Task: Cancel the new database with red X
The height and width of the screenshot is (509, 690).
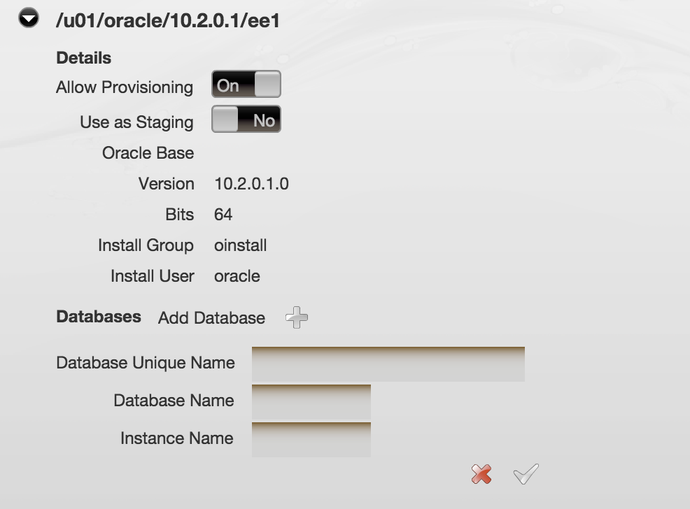Action: [x=481, y=474]
